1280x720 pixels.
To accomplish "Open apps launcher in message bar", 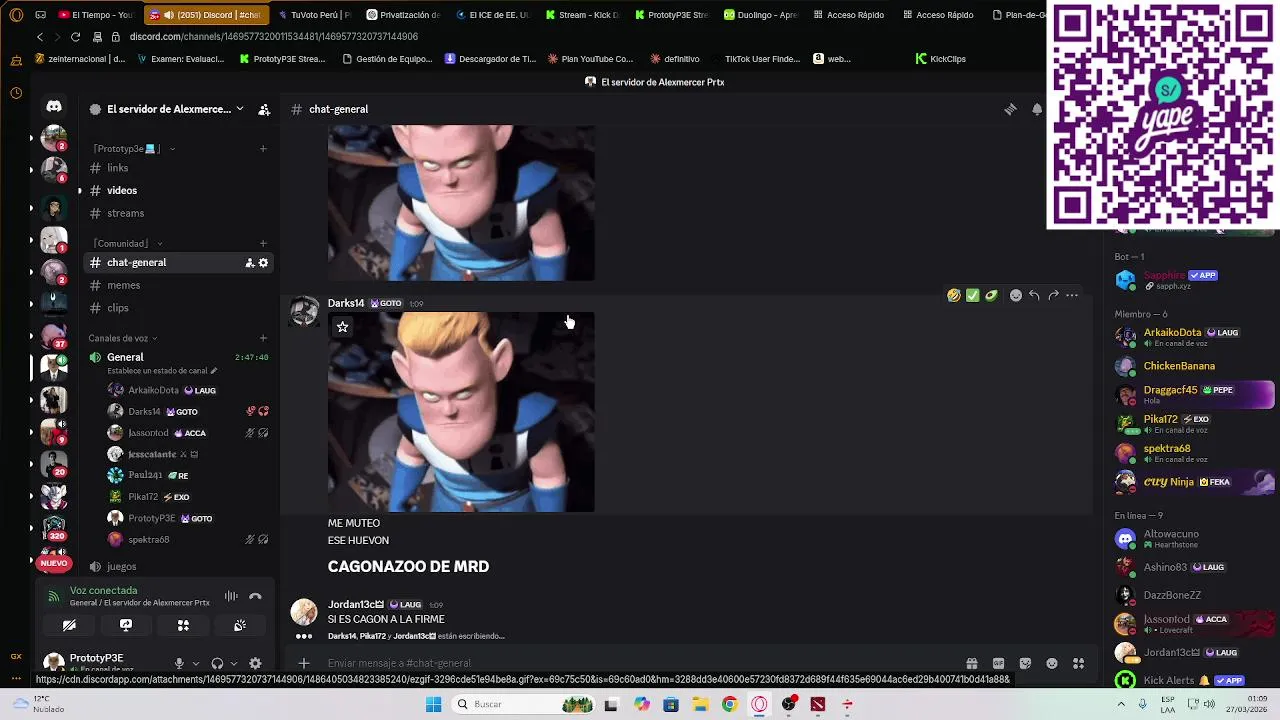I will pos(1079,663).
